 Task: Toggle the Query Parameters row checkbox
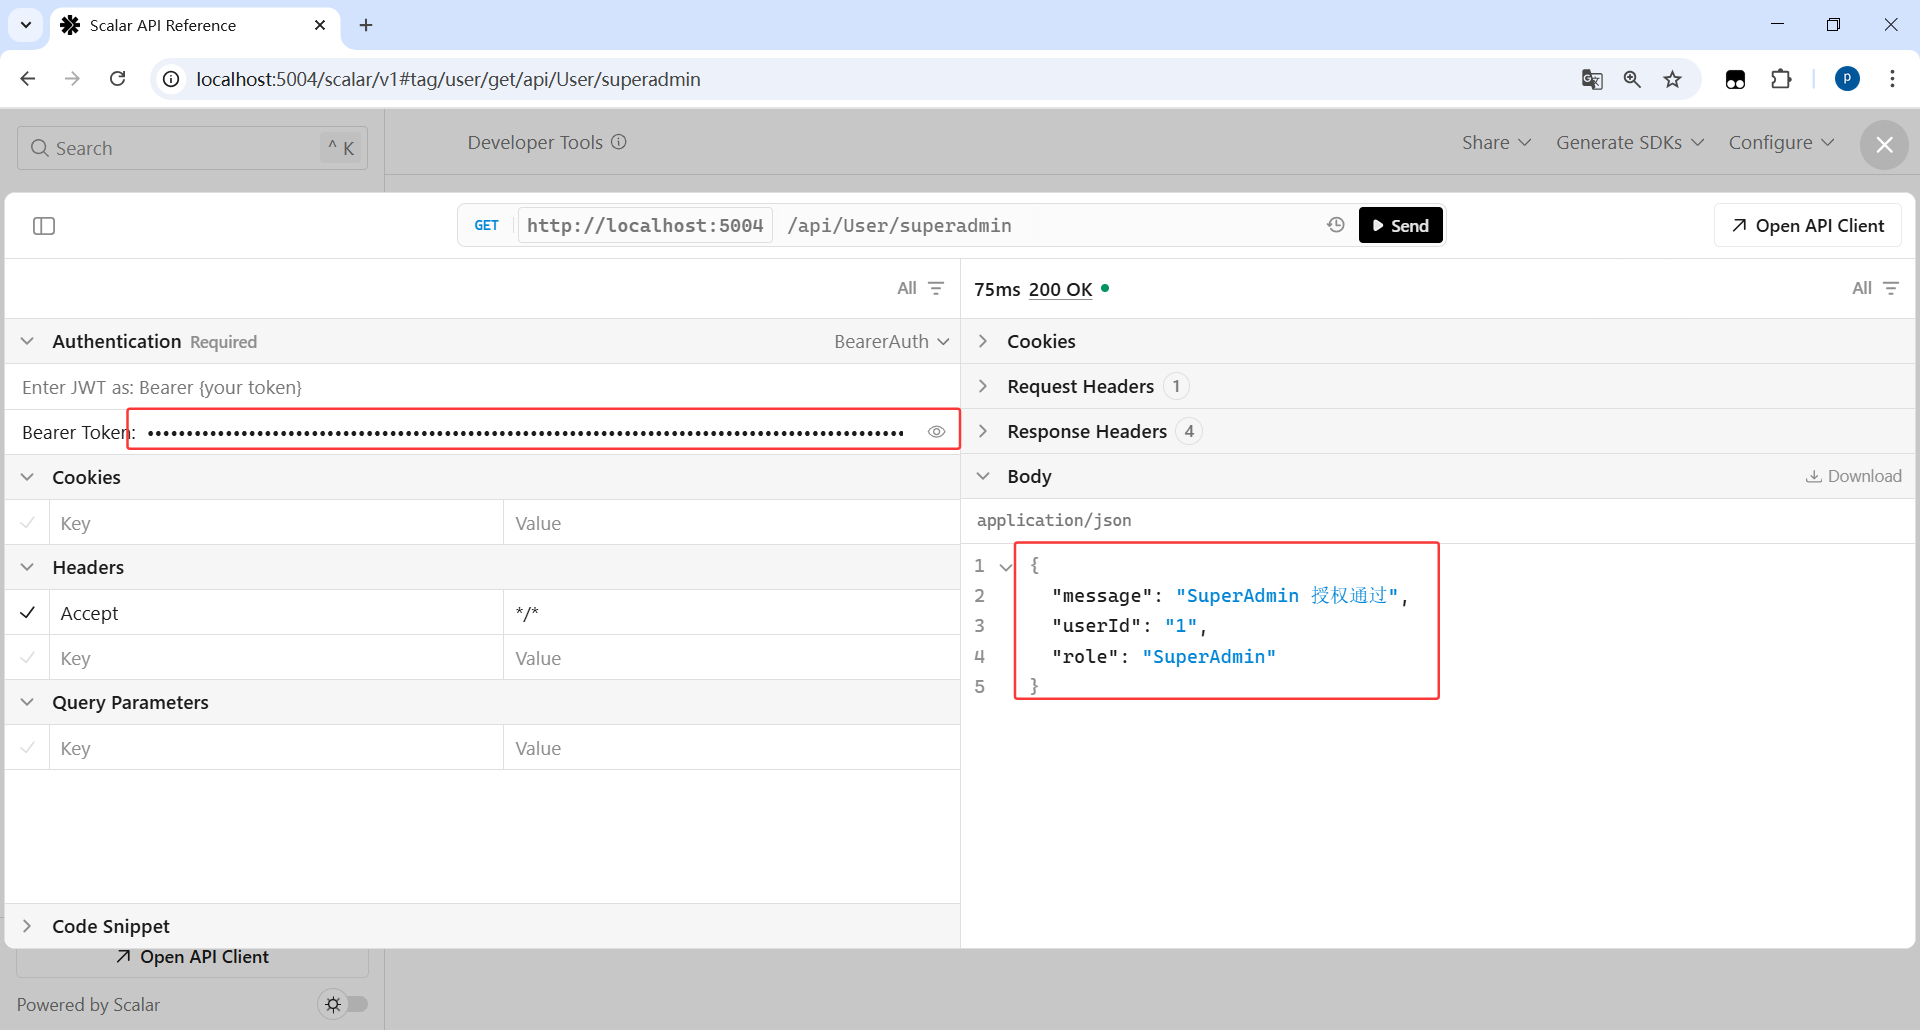tap(28, 747)
